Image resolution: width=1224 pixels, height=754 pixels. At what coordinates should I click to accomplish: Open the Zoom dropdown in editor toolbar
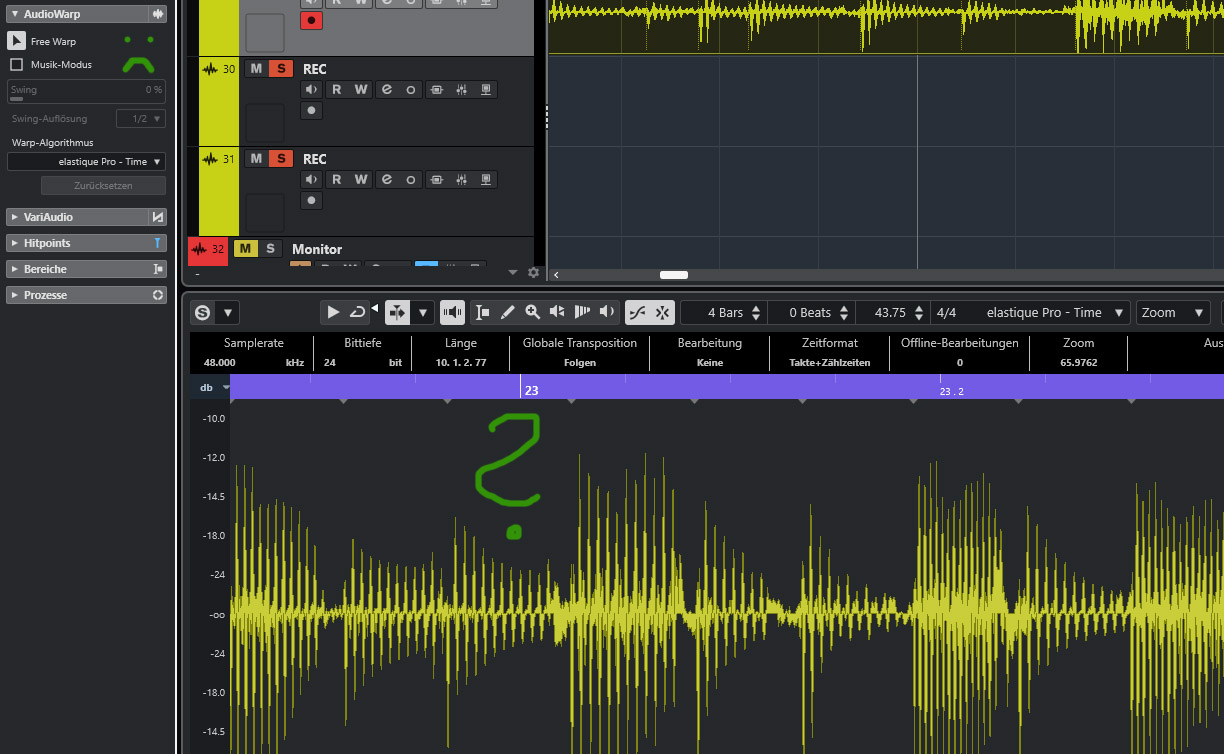click(1173, 313)
